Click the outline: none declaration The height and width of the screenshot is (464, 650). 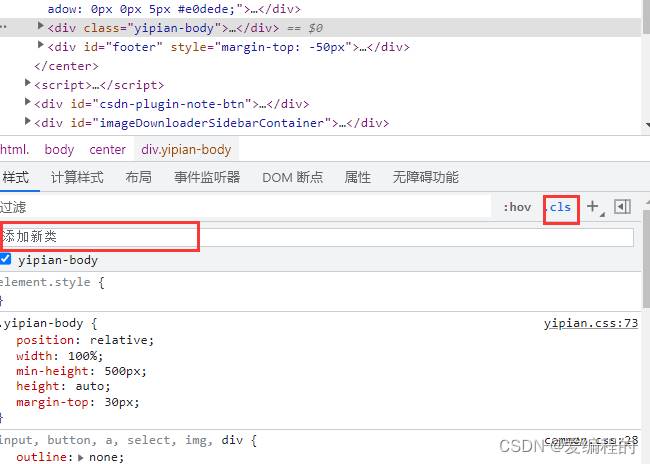(x=70, y=457)
